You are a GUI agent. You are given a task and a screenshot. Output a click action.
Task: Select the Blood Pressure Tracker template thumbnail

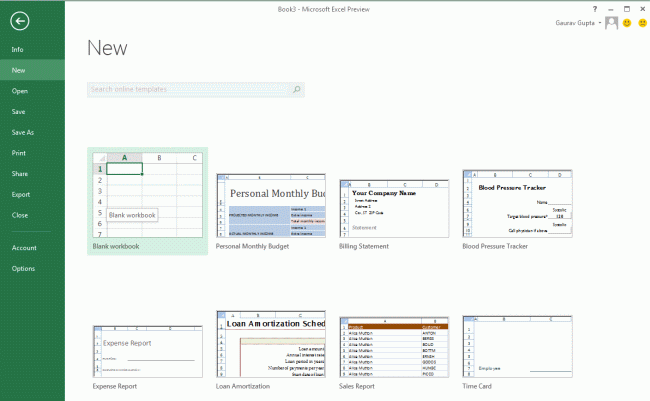(x=517, y=204)
